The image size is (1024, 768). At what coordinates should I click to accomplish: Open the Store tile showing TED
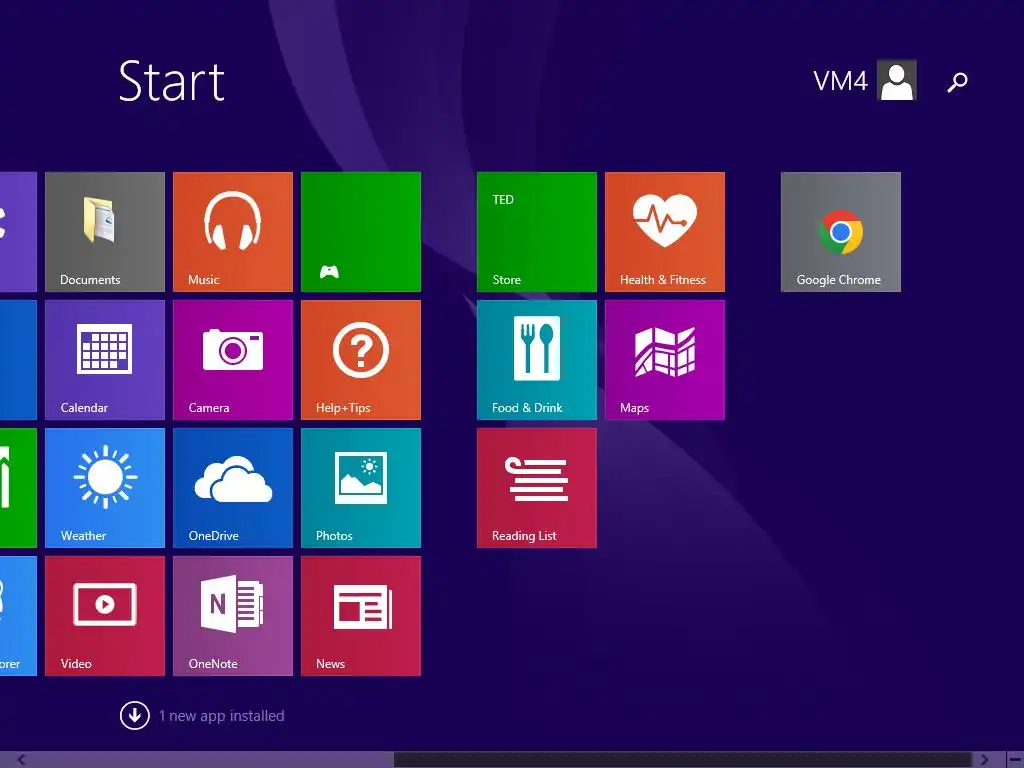[x=537, y=232]
